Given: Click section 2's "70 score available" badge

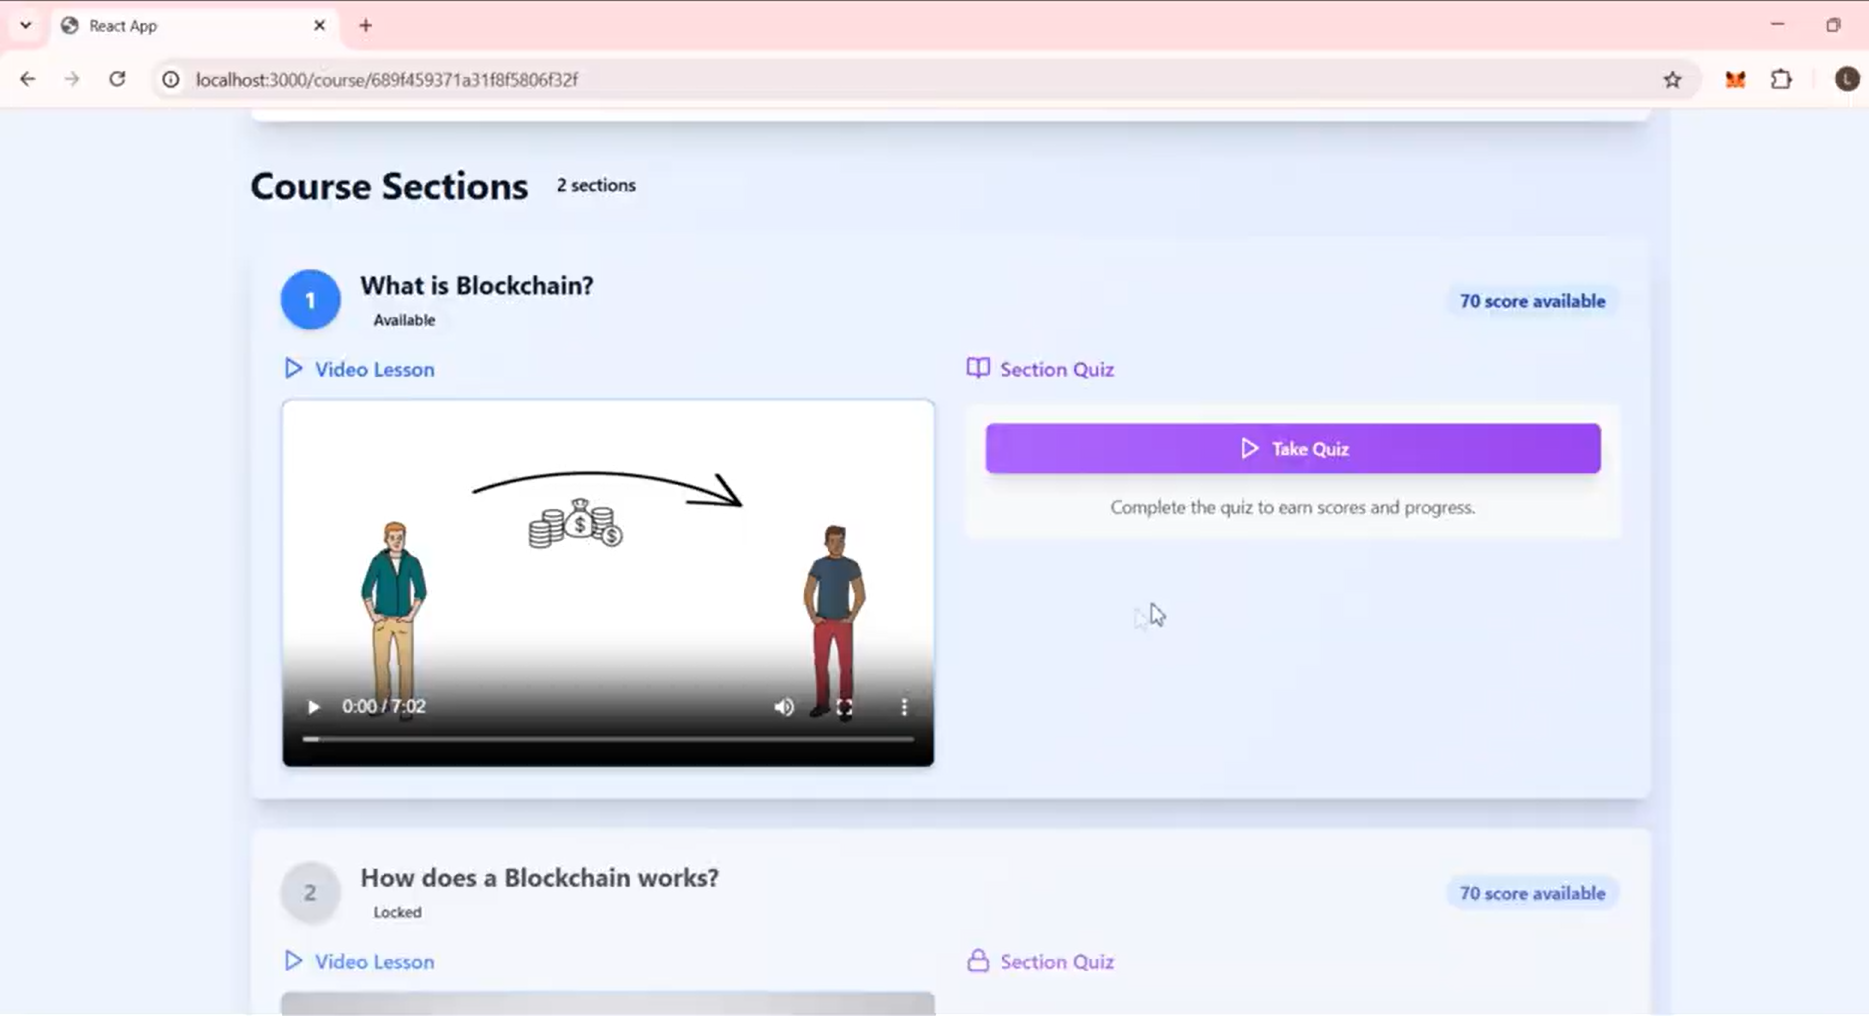Looking at the screenshot, I should [1532, 893].
